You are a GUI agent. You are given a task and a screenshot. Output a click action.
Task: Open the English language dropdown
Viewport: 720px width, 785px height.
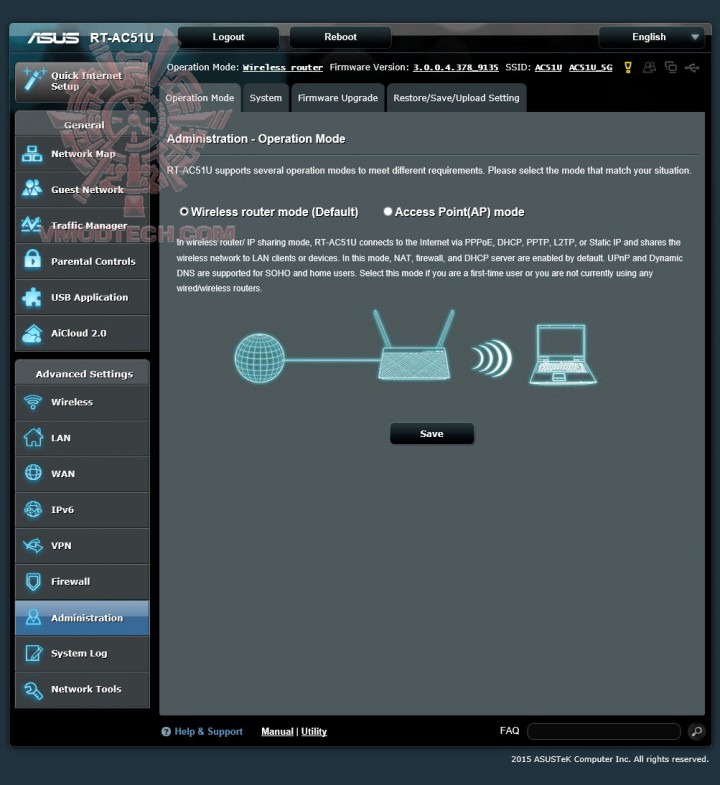(x=652, y=37)
